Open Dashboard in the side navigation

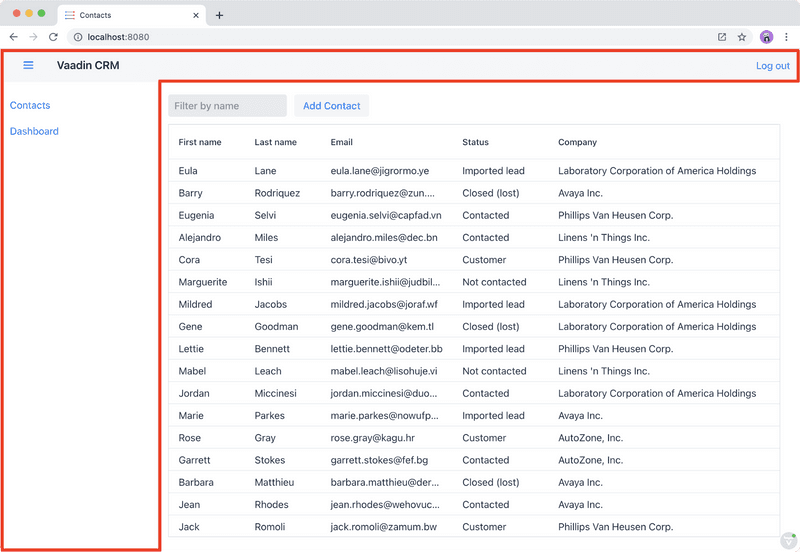34,131
